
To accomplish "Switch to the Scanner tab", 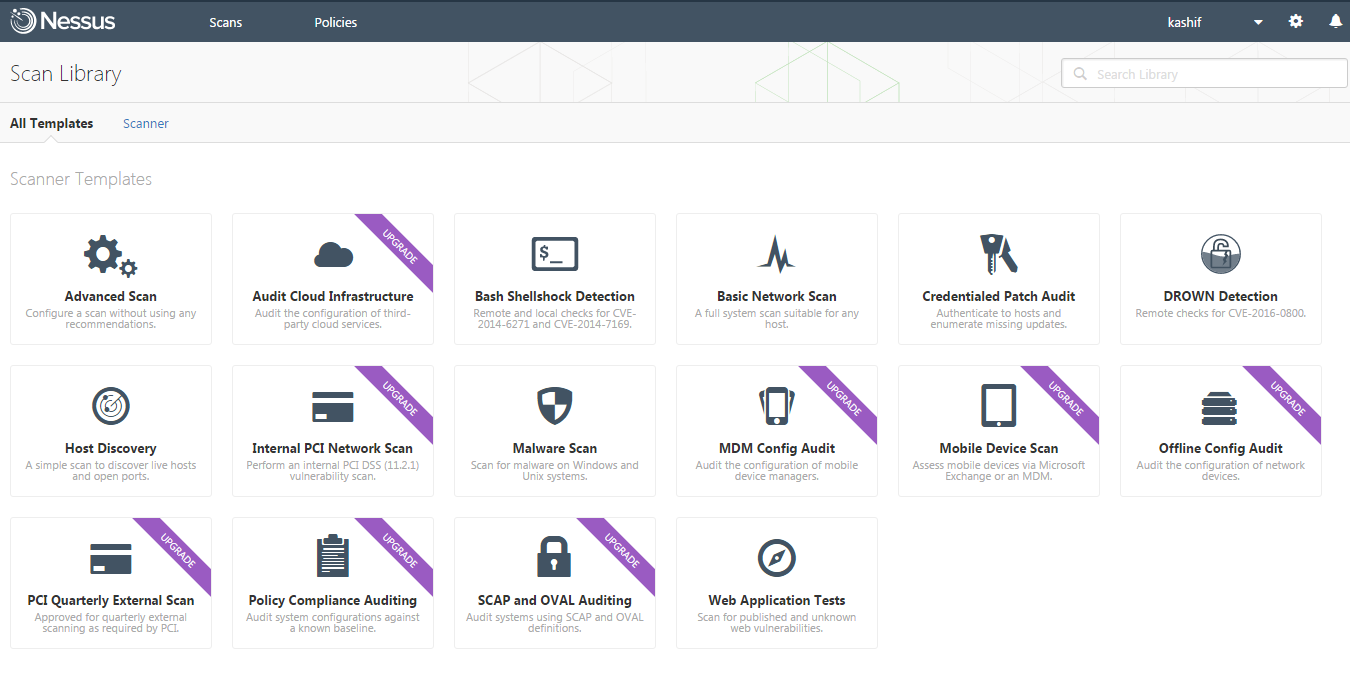I will pyautogui.click(x=146, y=123).
